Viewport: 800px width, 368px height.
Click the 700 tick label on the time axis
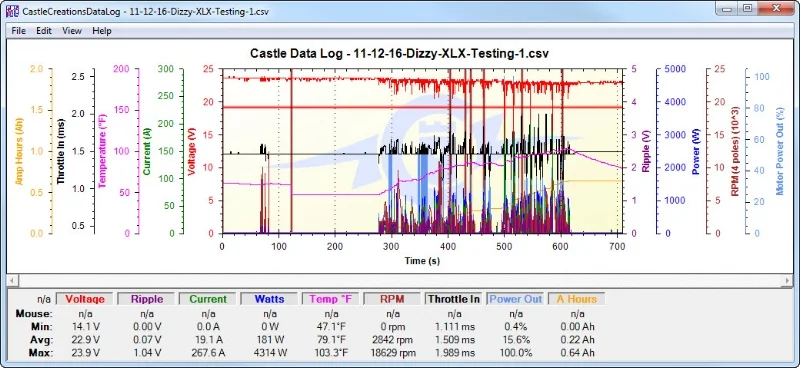click(617, 247)
